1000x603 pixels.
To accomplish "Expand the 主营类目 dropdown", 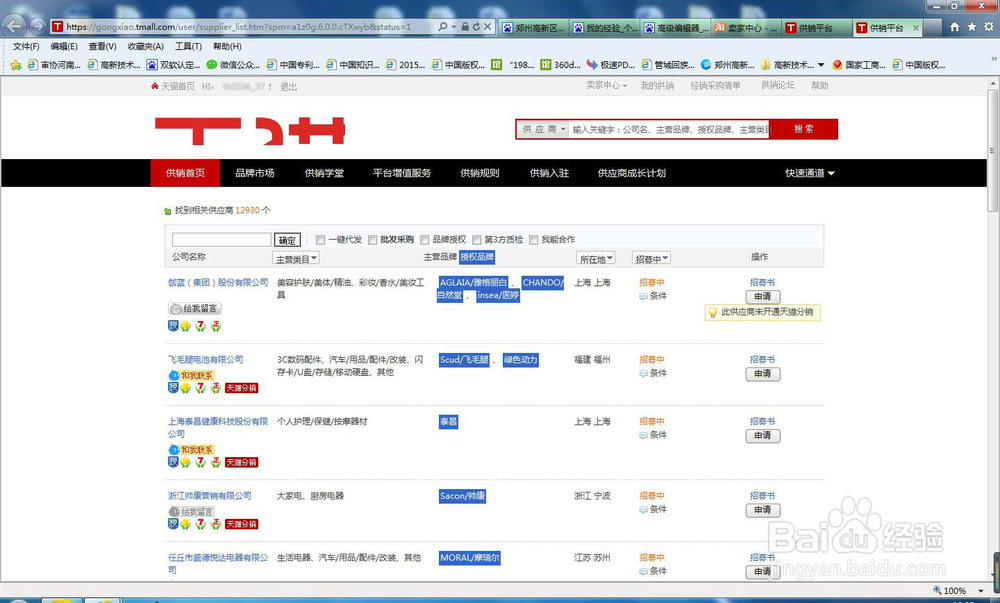I will pos(296,259).
